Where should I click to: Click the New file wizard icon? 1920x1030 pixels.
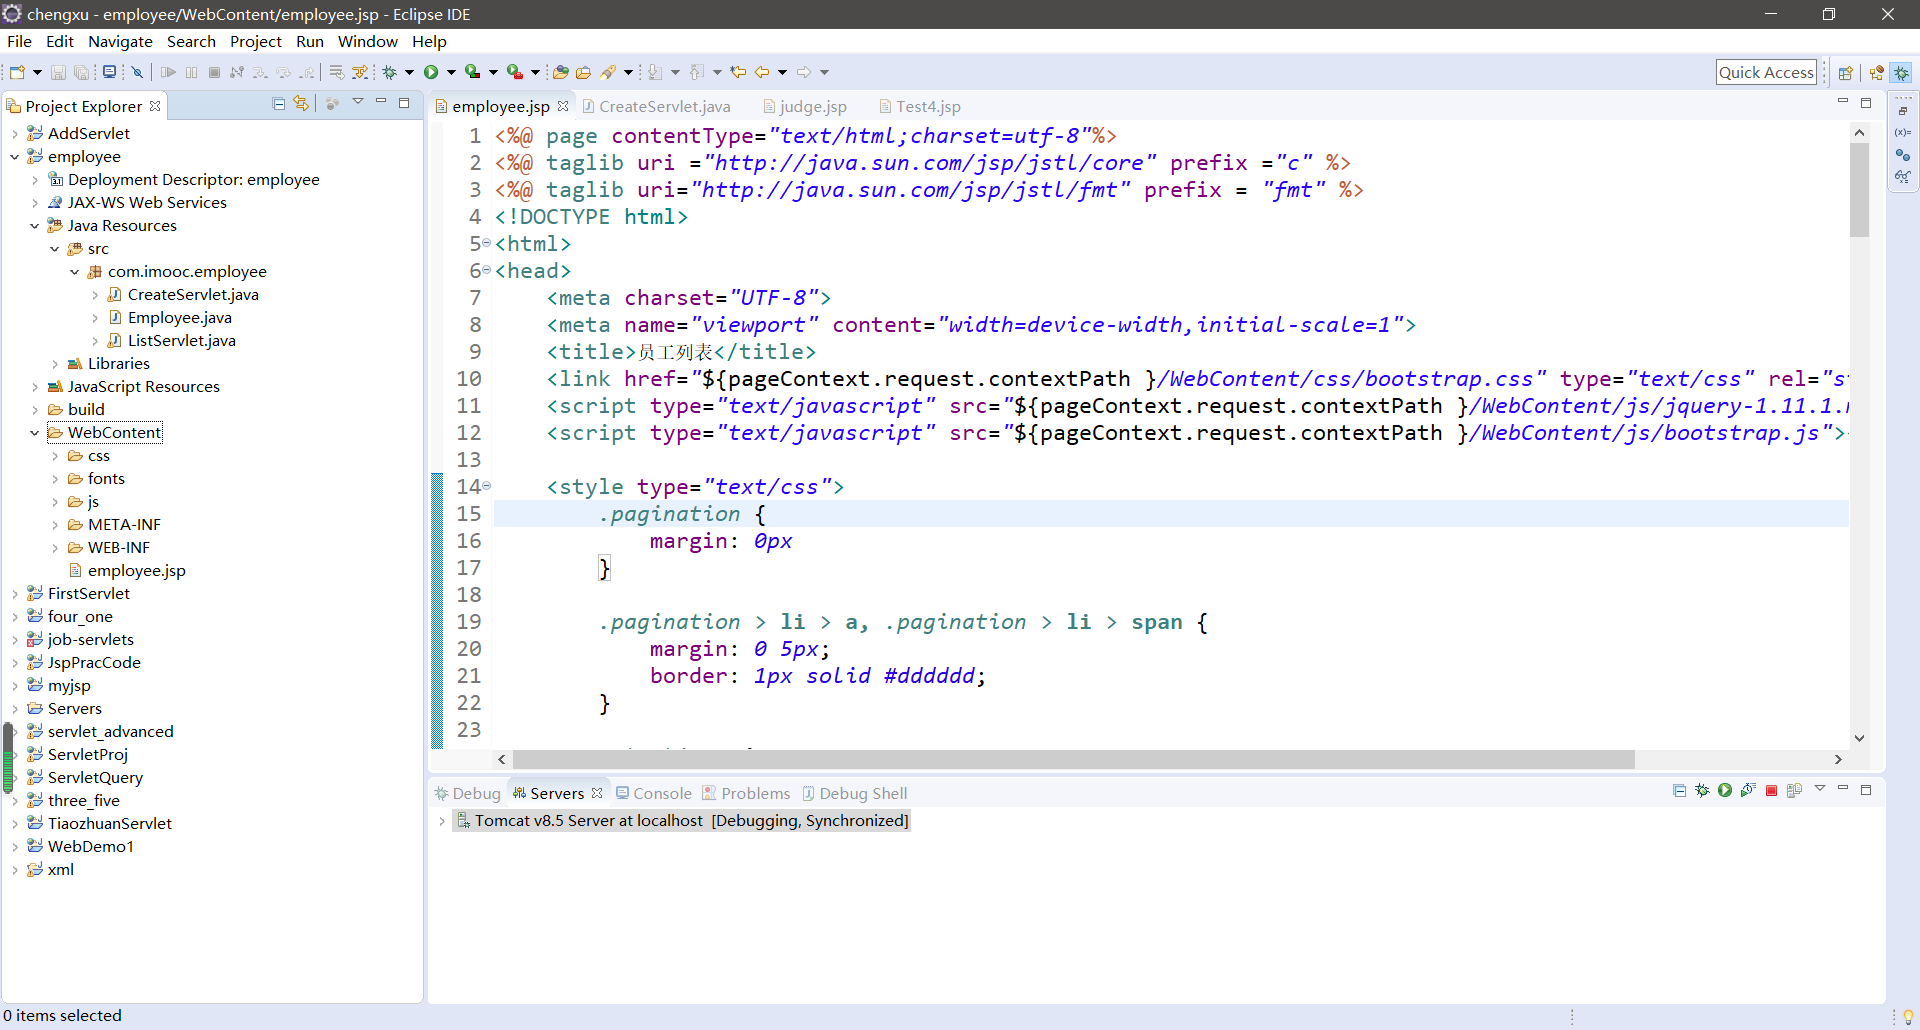pos(17,72)
